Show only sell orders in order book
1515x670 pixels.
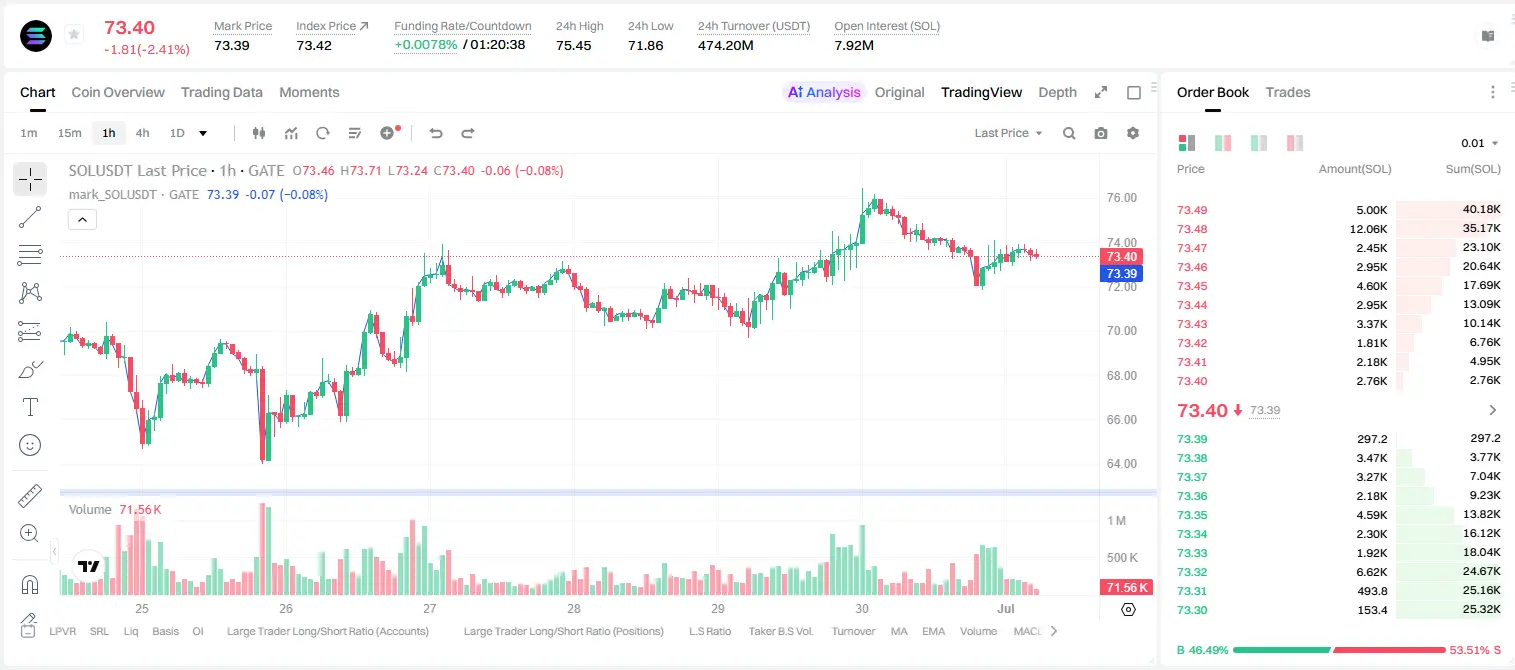[x=1295, y=143]
